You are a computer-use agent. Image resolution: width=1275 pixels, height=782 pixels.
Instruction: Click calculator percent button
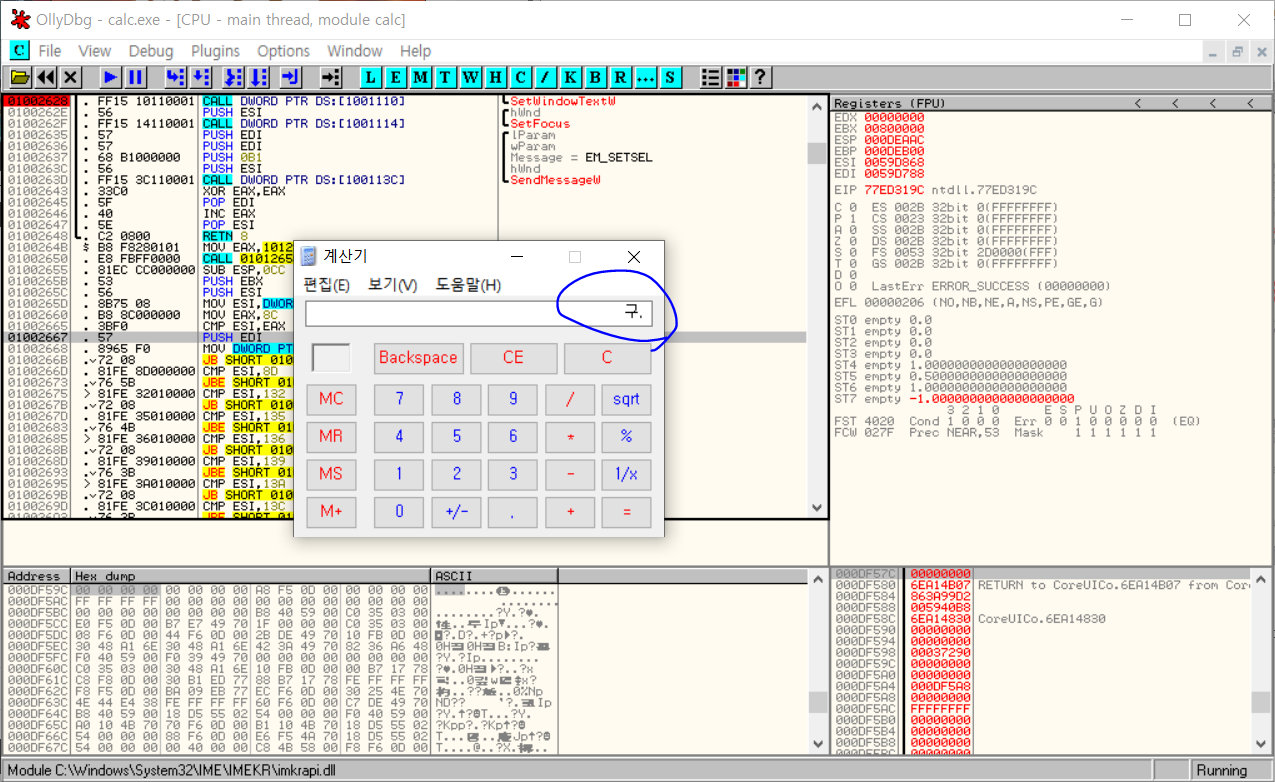[626, 437]
